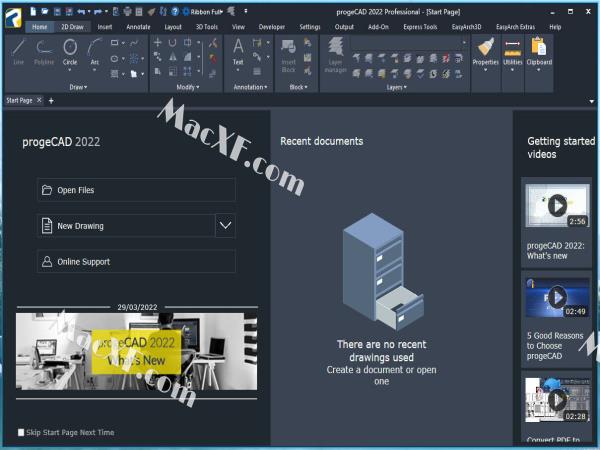Image resolution: width=600 pixels, height=450 pixels.
Task: Open the progeCAD 2022 What's New banner
Action: pos(136,351)
